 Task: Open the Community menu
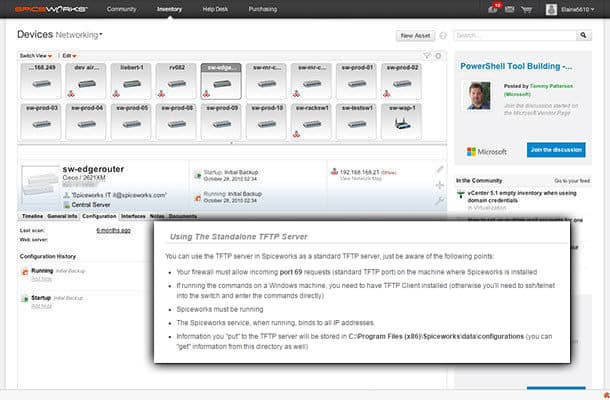pos(121,9)
